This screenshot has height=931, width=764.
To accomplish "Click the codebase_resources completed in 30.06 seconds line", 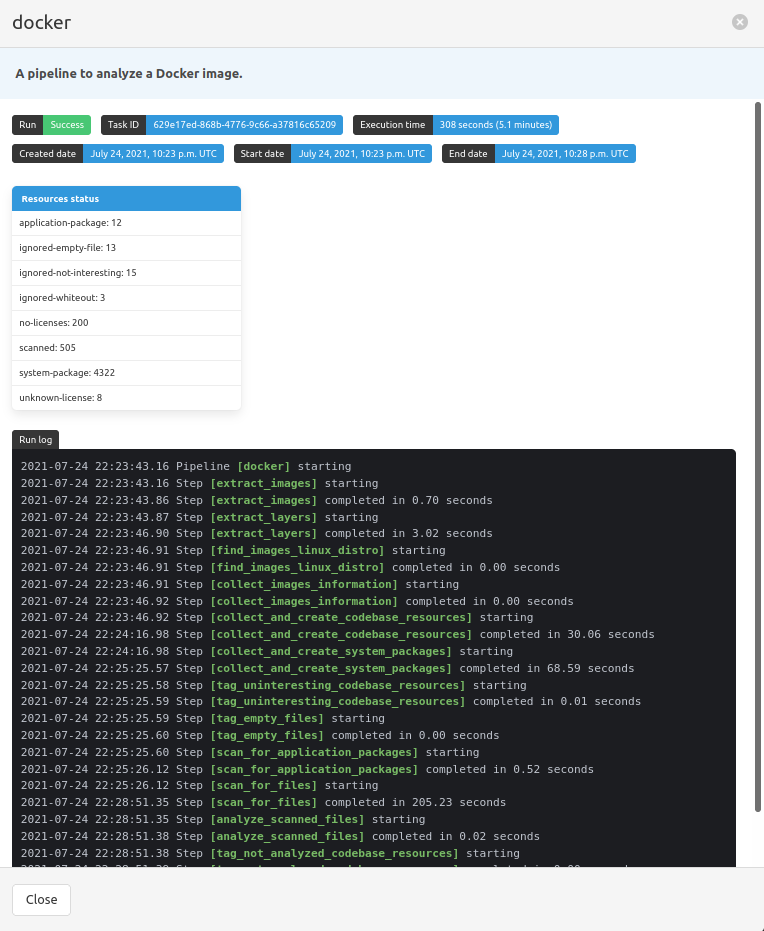I will coord(338,635).
